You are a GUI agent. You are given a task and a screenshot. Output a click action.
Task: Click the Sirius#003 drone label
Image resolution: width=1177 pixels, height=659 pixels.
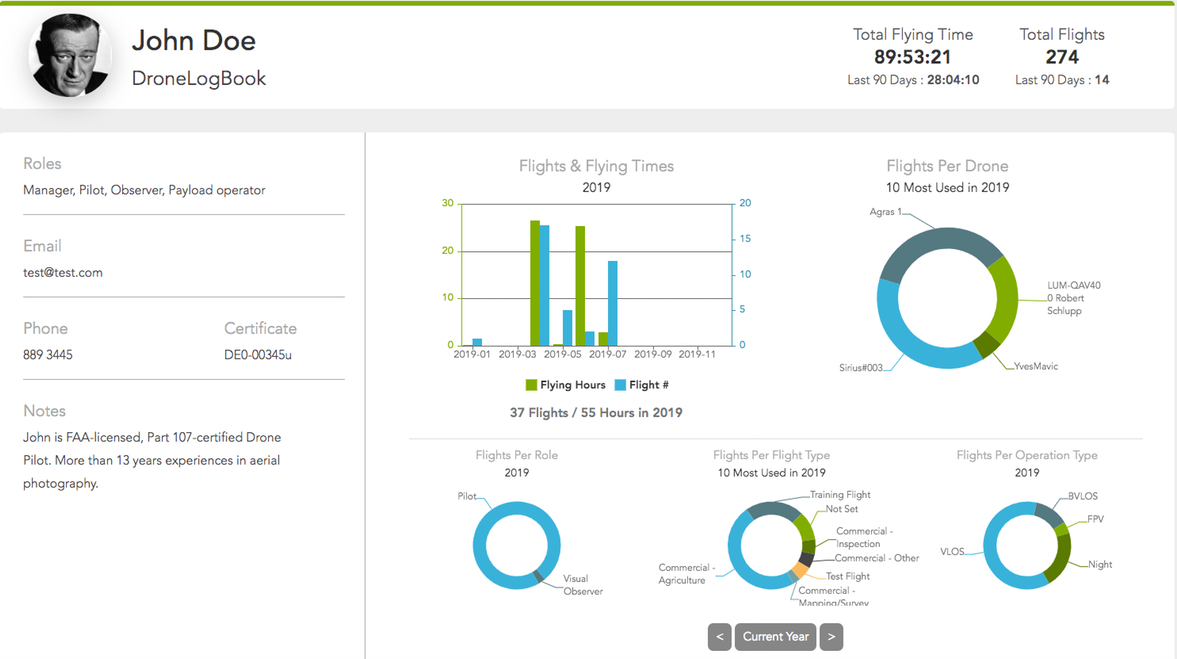(860, 368)
